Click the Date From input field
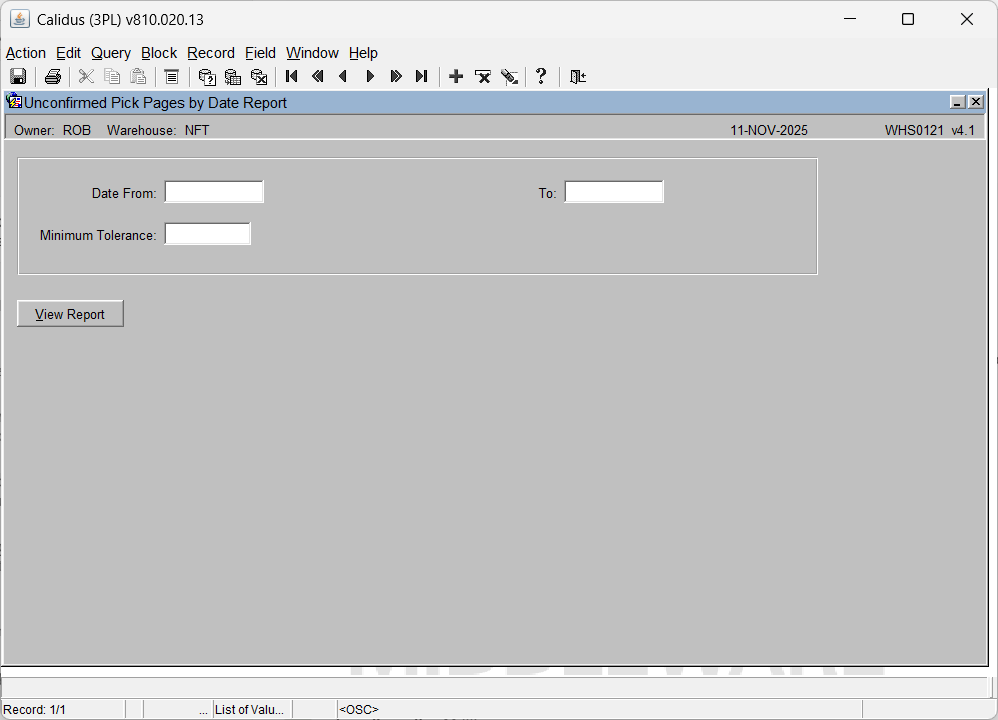998x720 pixels. click(x=214, y=192)
